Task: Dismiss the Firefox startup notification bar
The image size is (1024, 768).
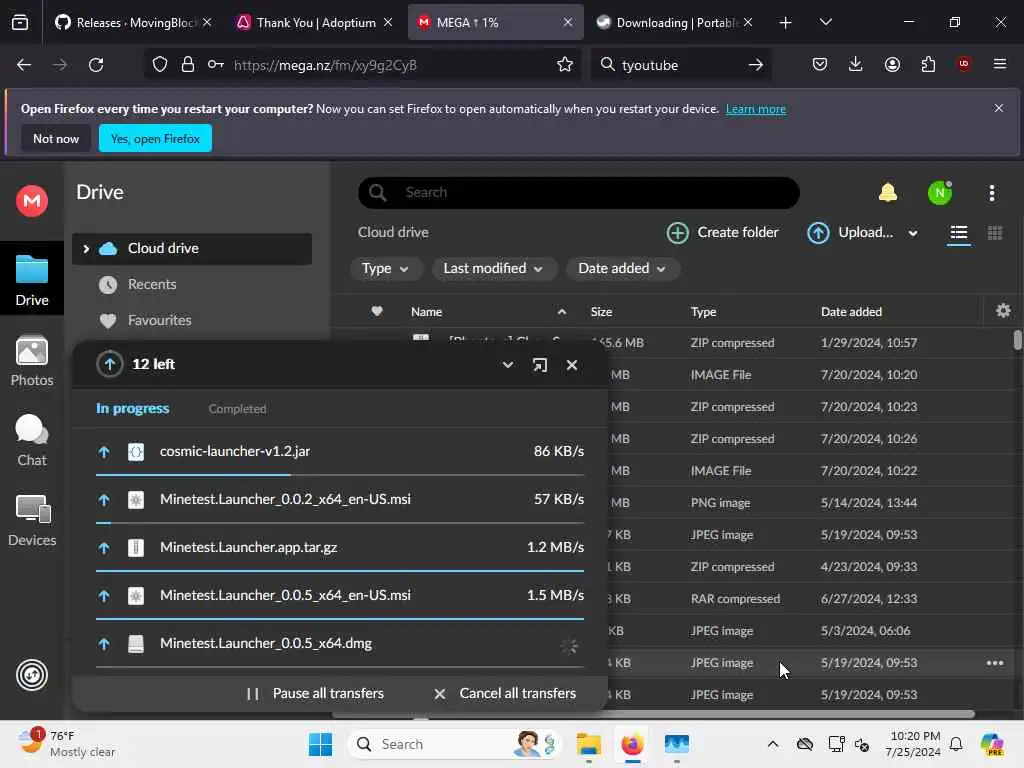Action: tap(998, 108)
